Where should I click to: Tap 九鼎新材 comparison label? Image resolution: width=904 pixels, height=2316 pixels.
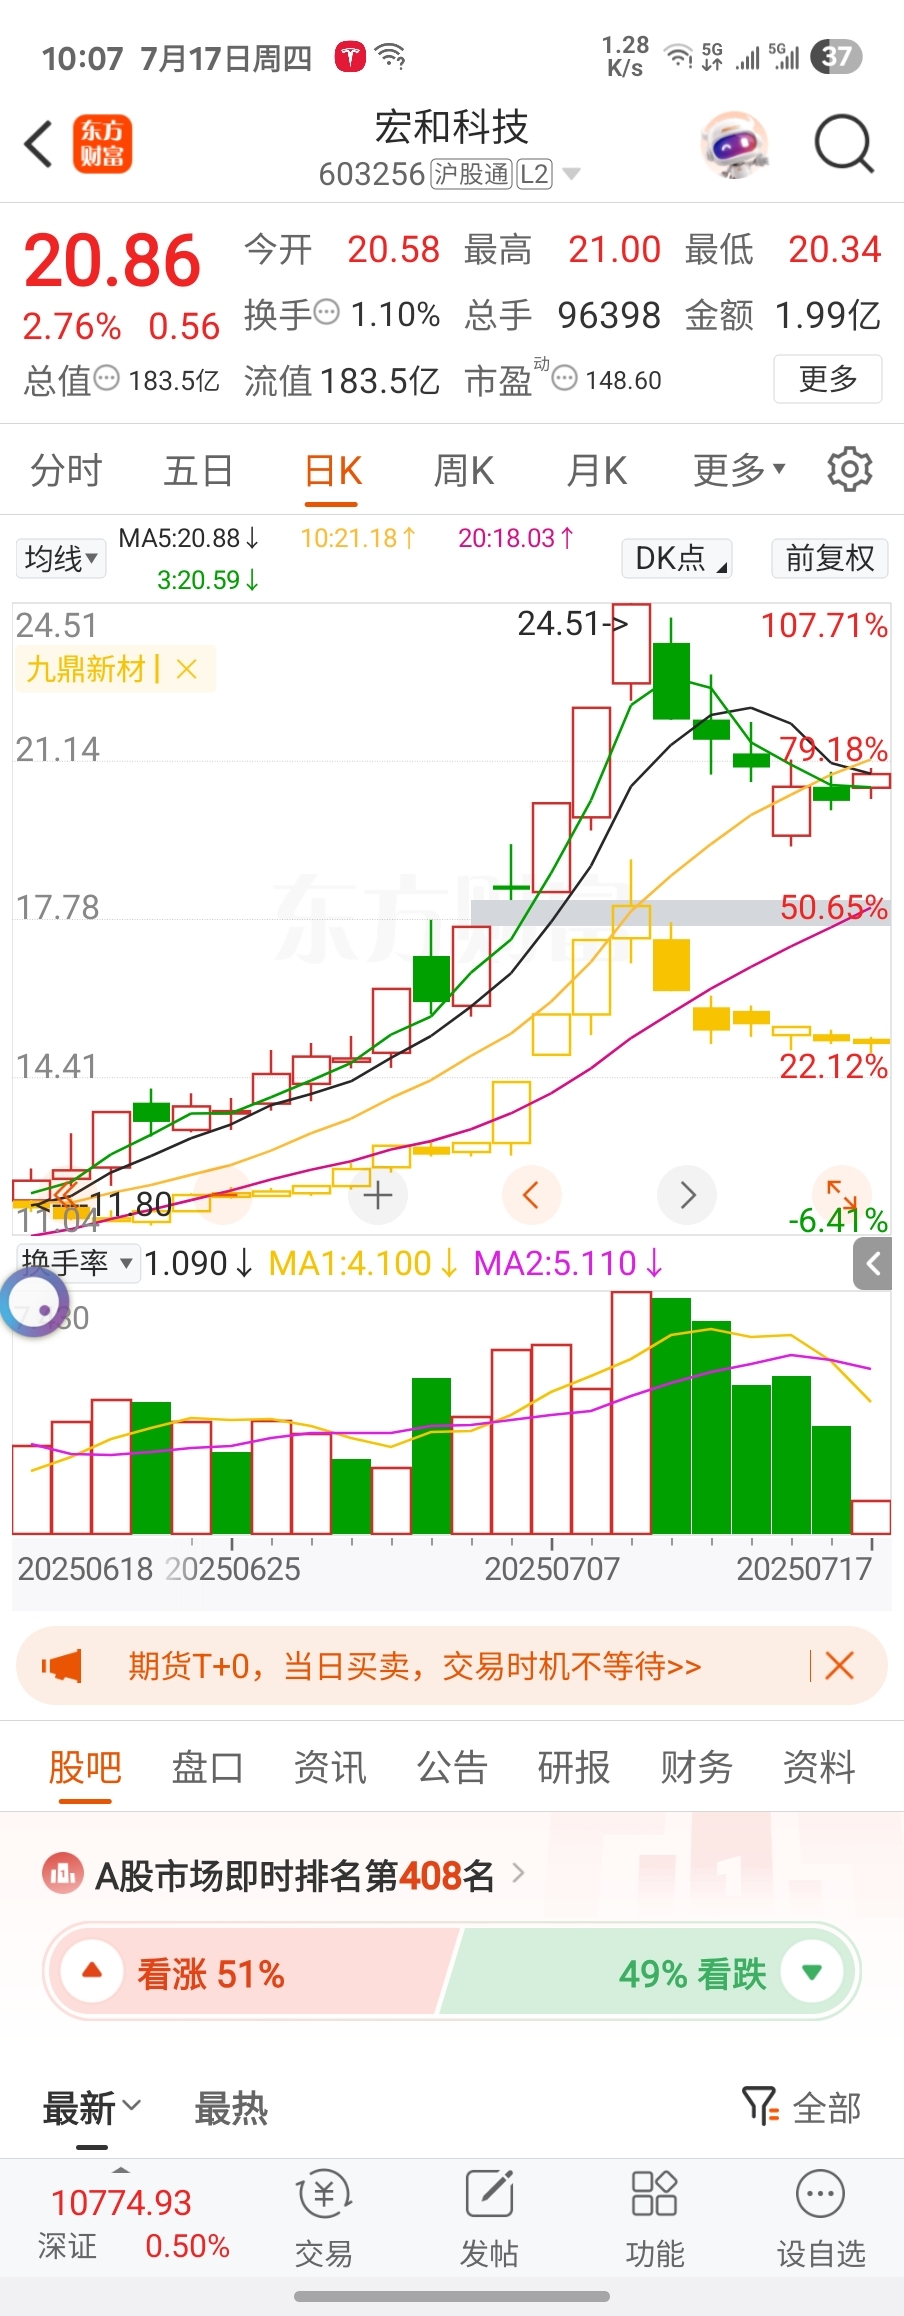pos(86,669)
